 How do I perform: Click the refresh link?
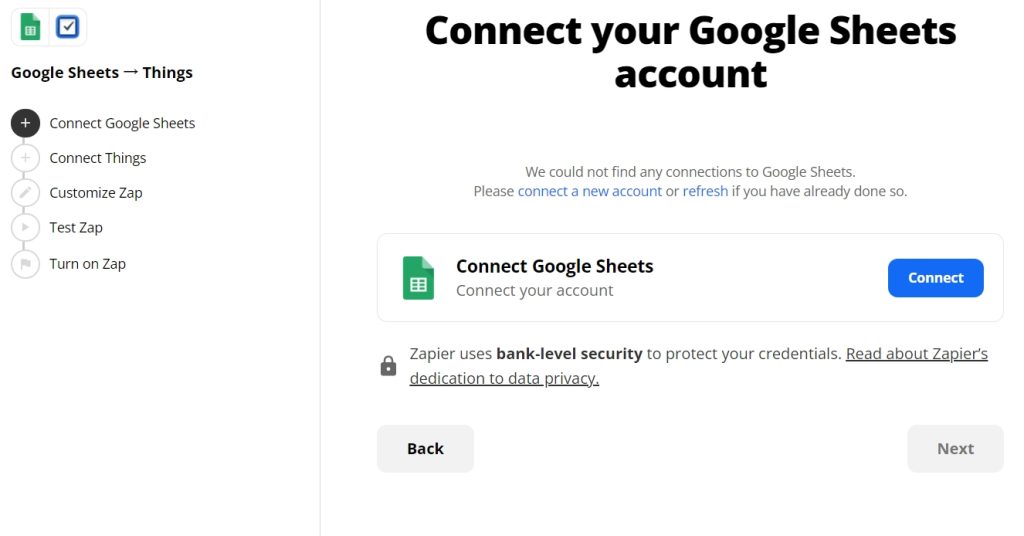[x=705, y=191]
